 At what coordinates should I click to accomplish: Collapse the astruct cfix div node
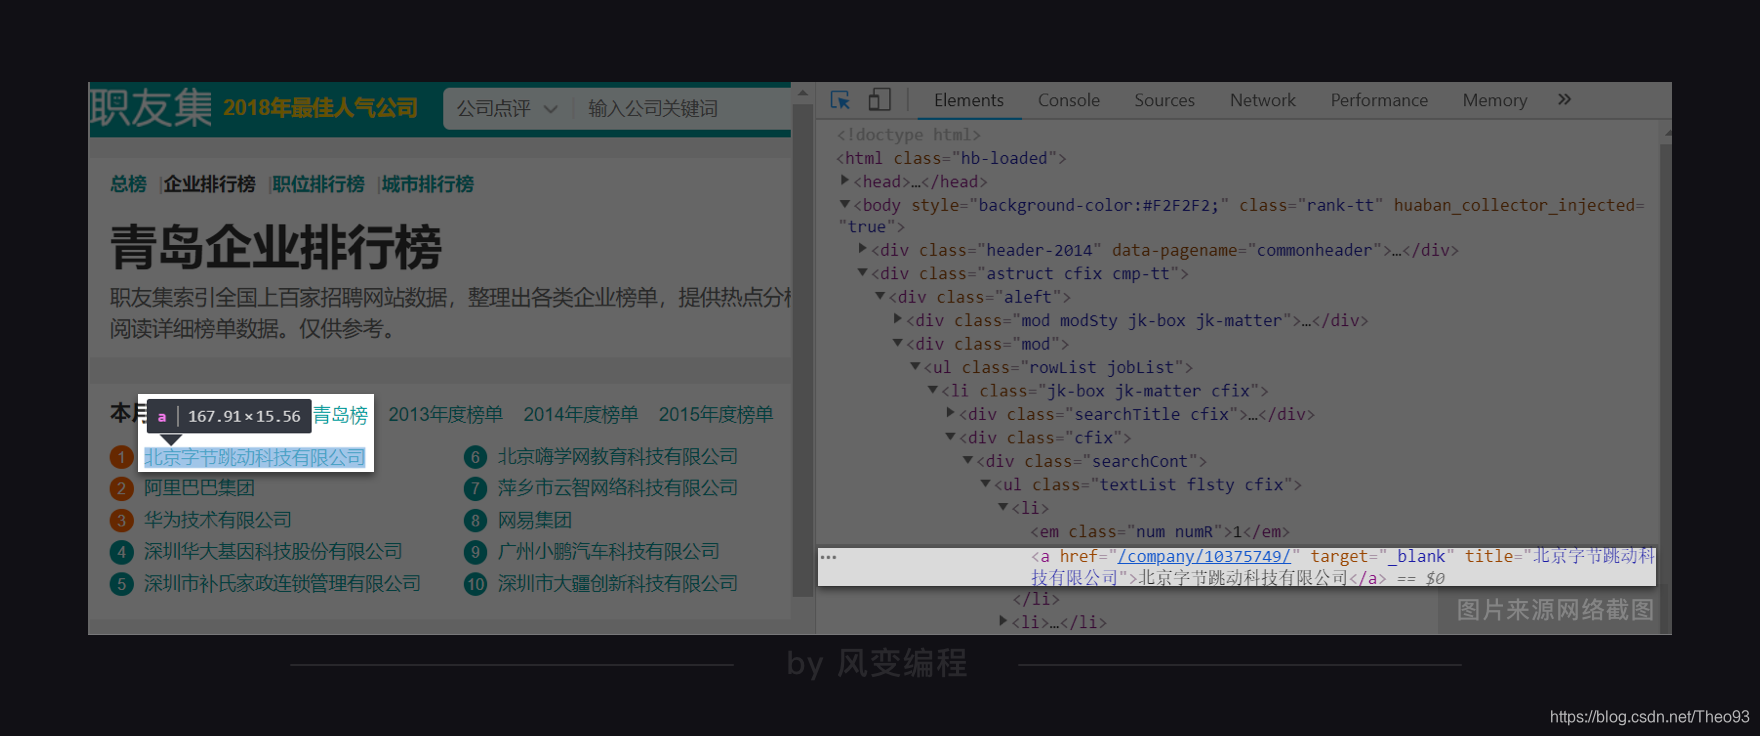(x=863, y=272)
